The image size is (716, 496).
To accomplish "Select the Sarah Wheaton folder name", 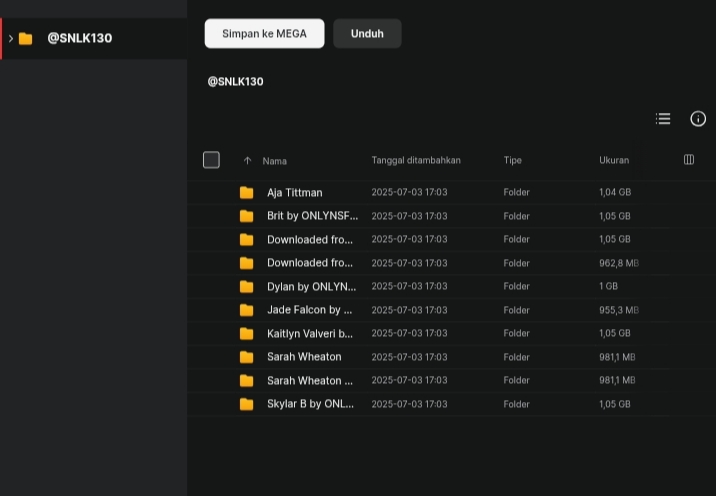I will point(304,357).
